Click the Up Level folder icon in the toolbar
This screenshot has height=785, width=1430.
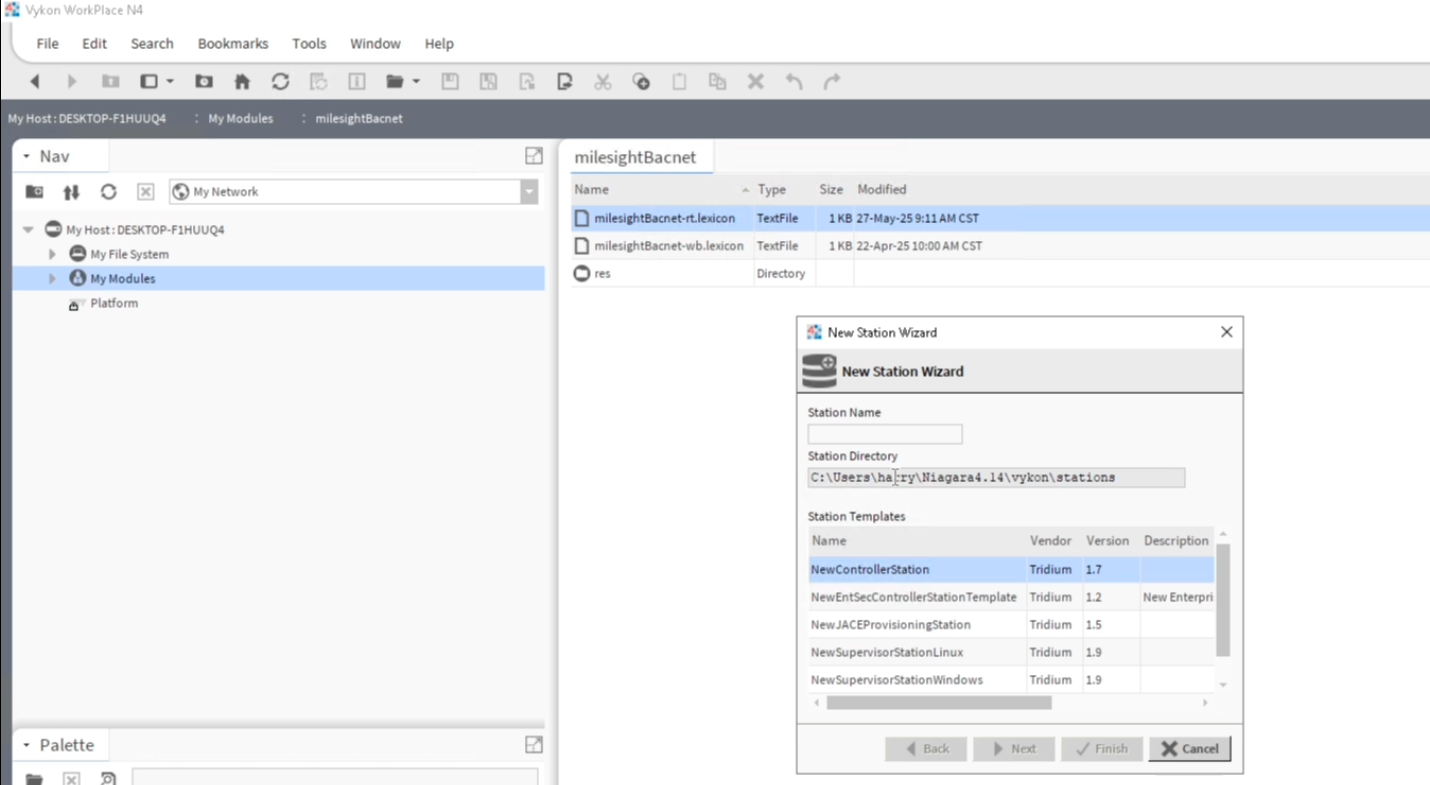coord(111,82)
